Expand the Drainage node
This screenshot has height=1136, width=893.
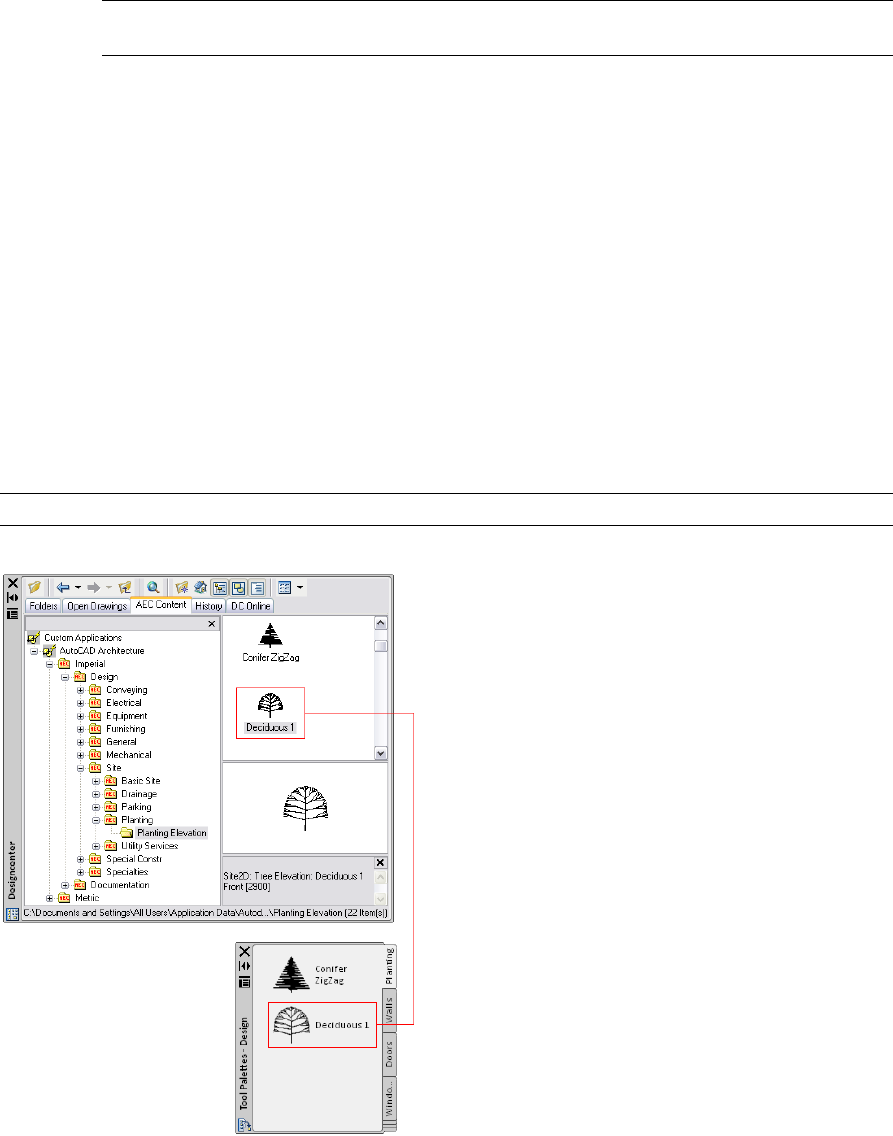tap(96, 795)
